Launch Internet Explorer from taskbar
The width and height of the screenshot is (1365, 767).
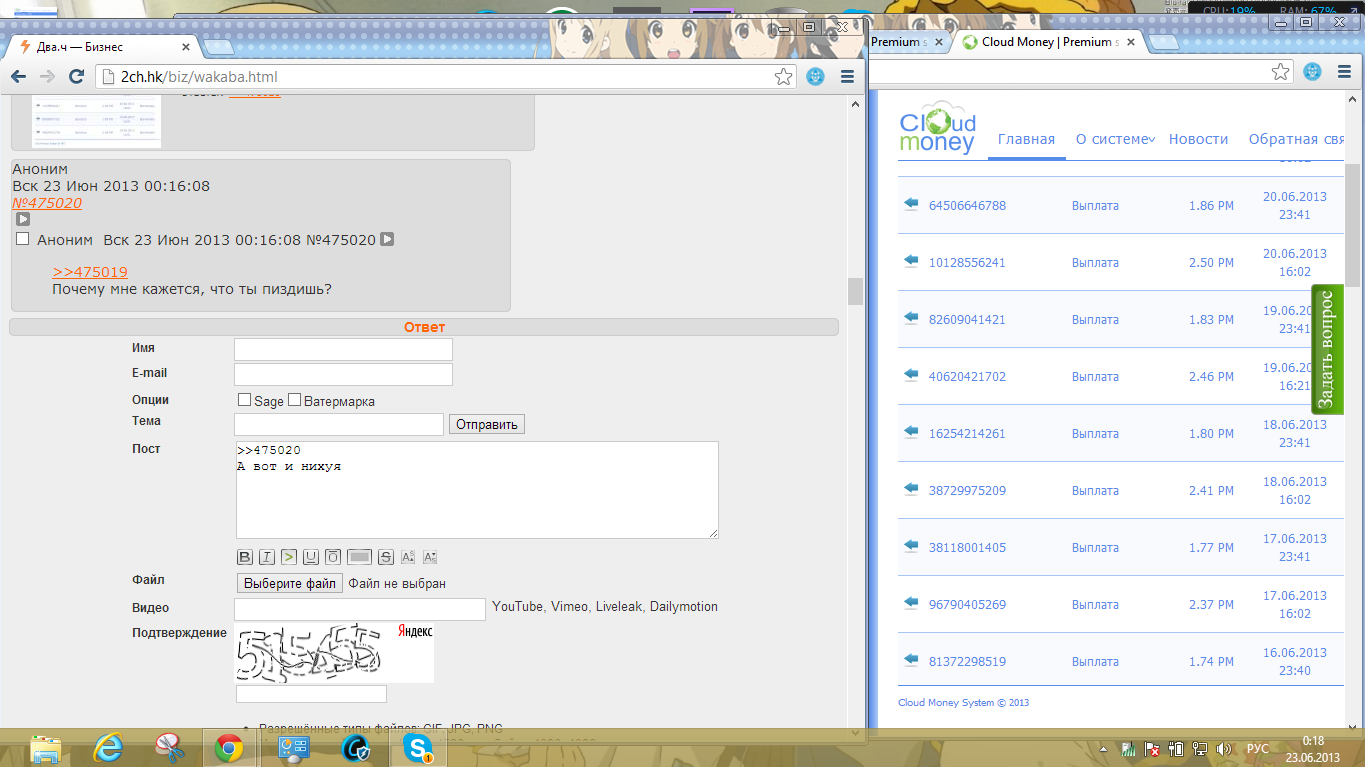[108, 748]
